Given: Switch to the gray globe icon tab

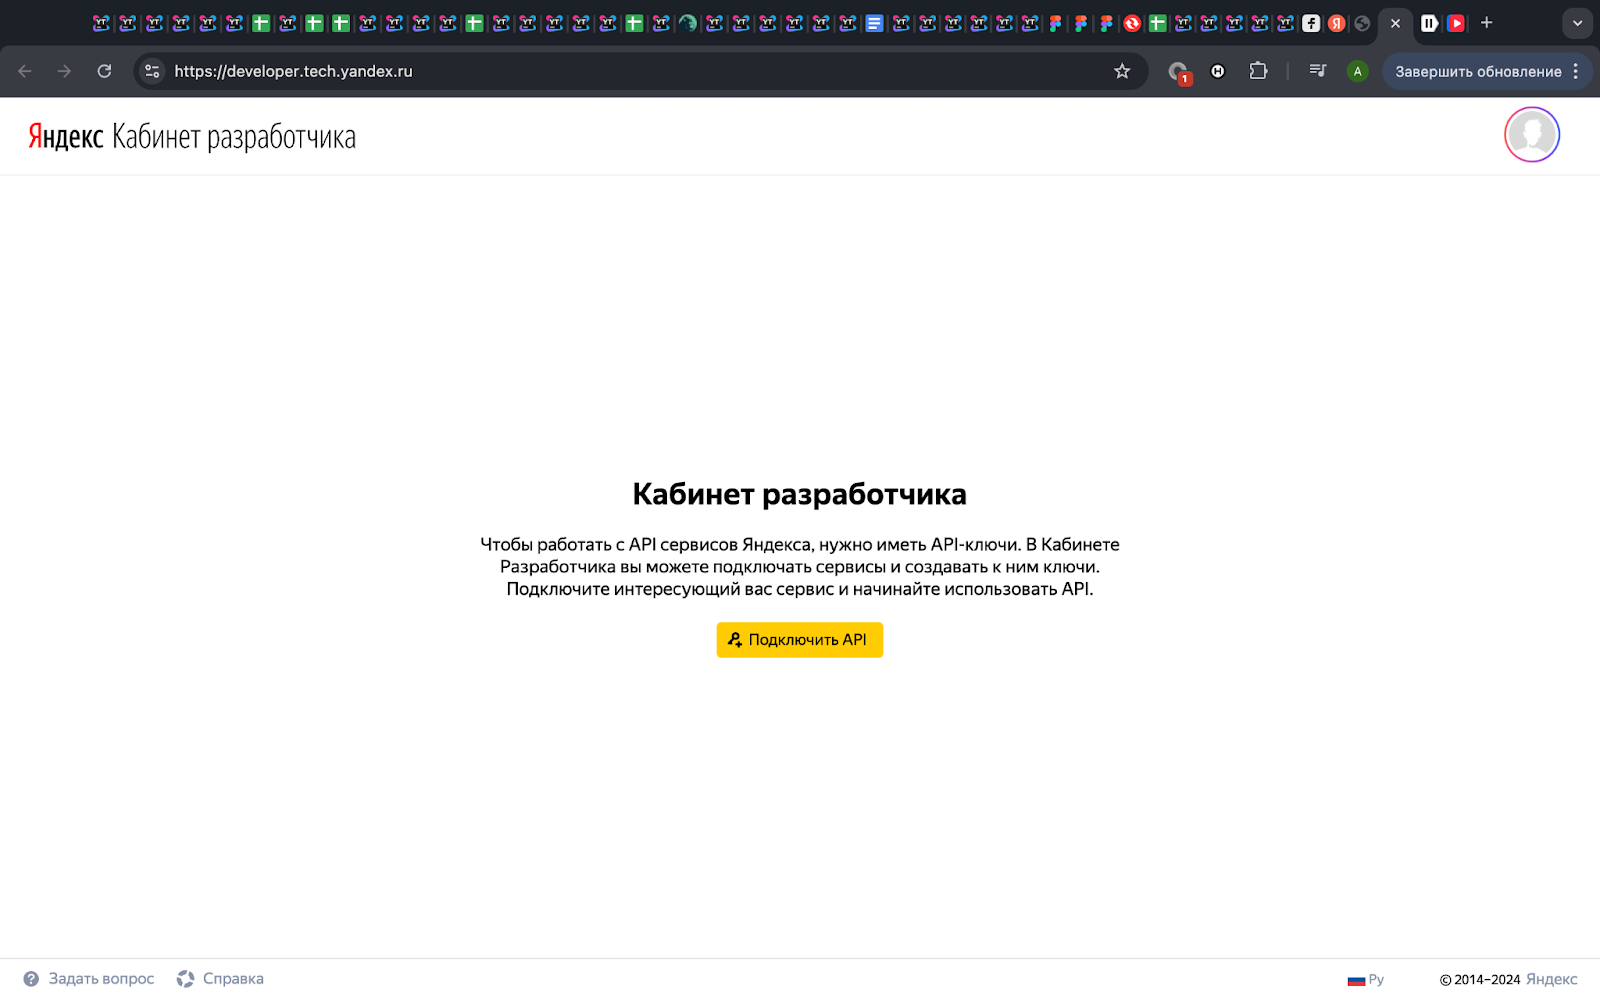Looking at the screenshot, I should (x=1362, y=23).
